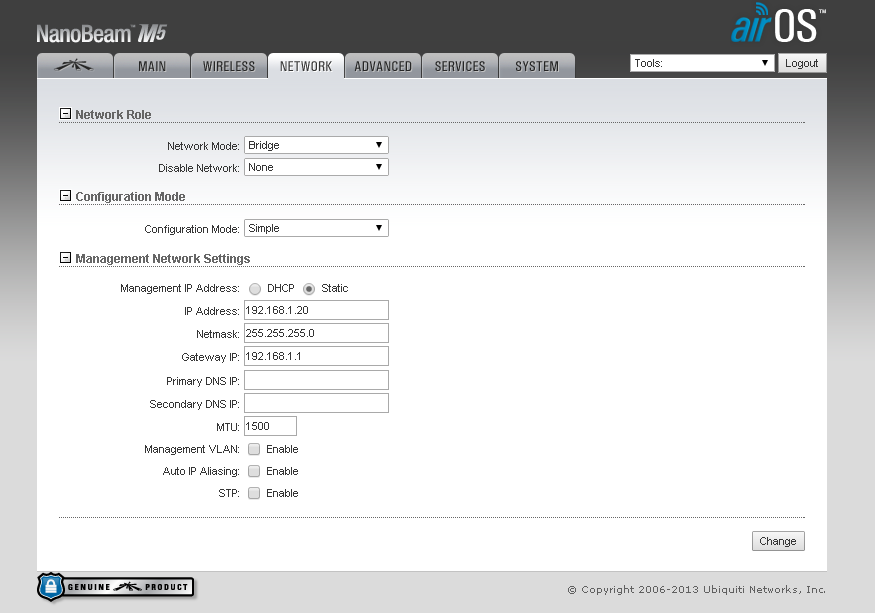Open the Network Mode dropdown
Image resolution: width=875 pixels, height=613 pixels.
316,145
